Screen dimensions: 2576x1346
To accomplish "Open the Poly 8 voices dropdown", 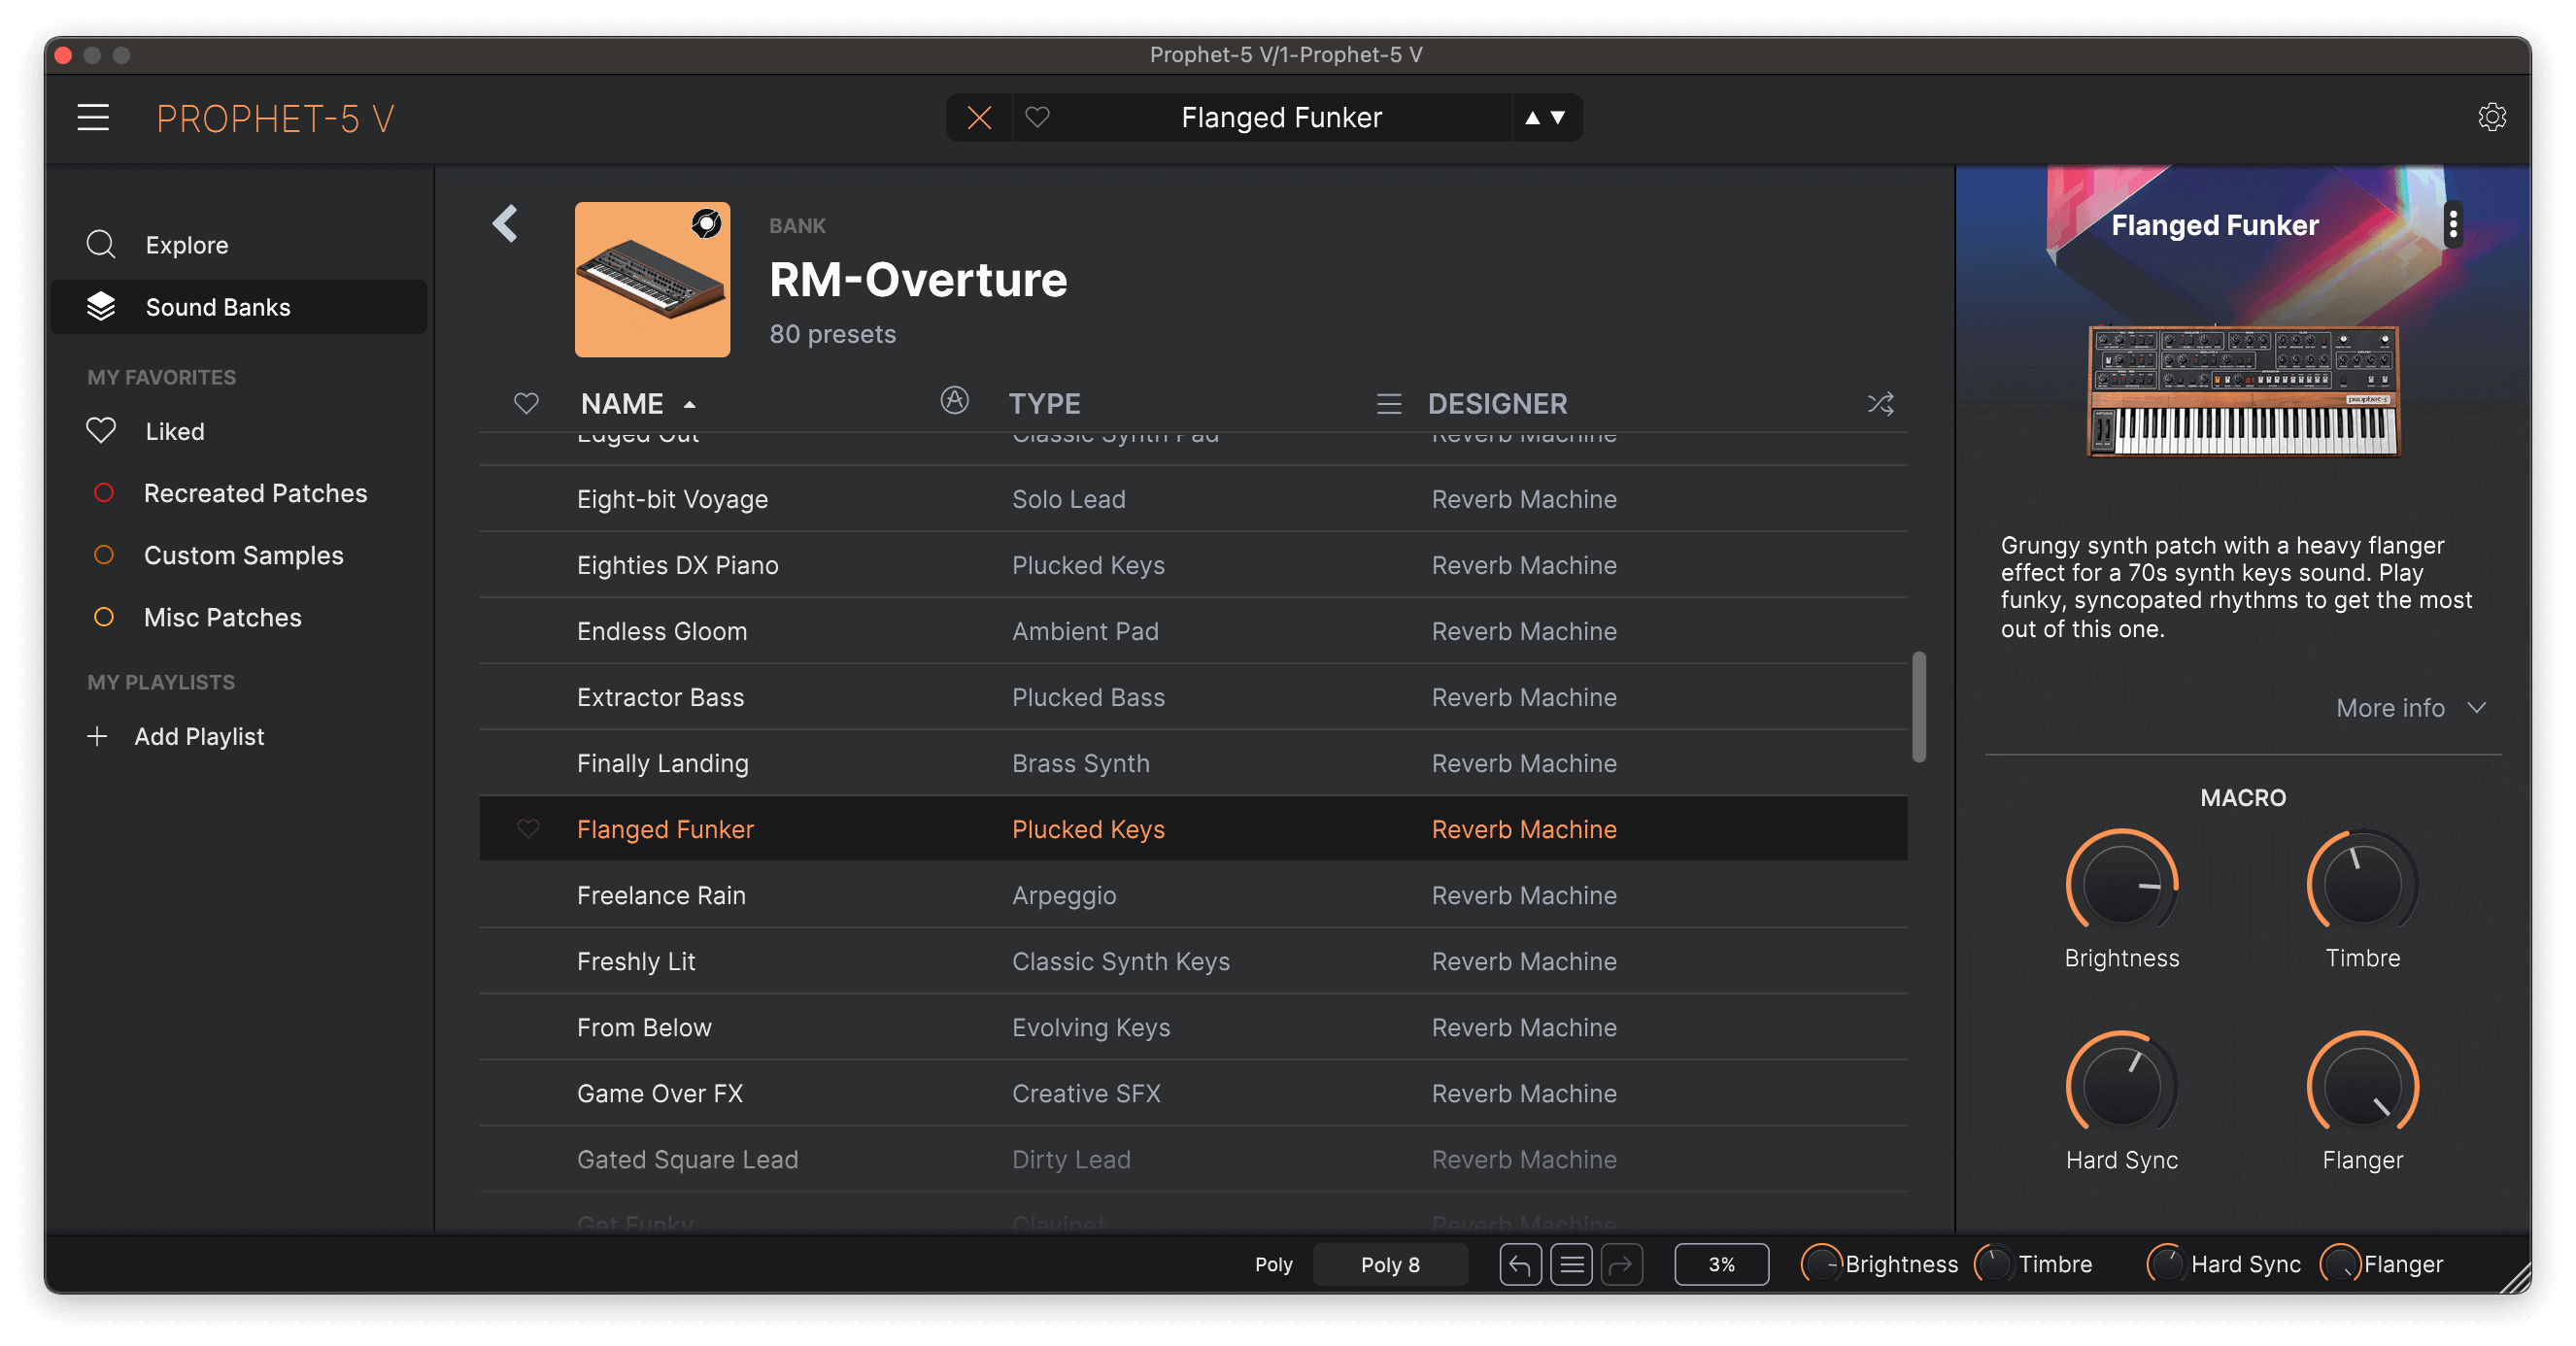I will 1389,1265.
